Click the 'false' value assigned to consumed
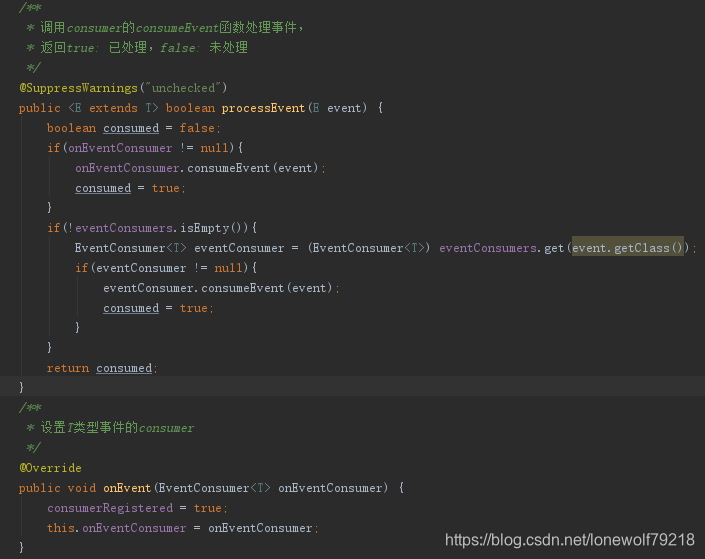Viewport: 705px width, 559px height. point(197,128)
